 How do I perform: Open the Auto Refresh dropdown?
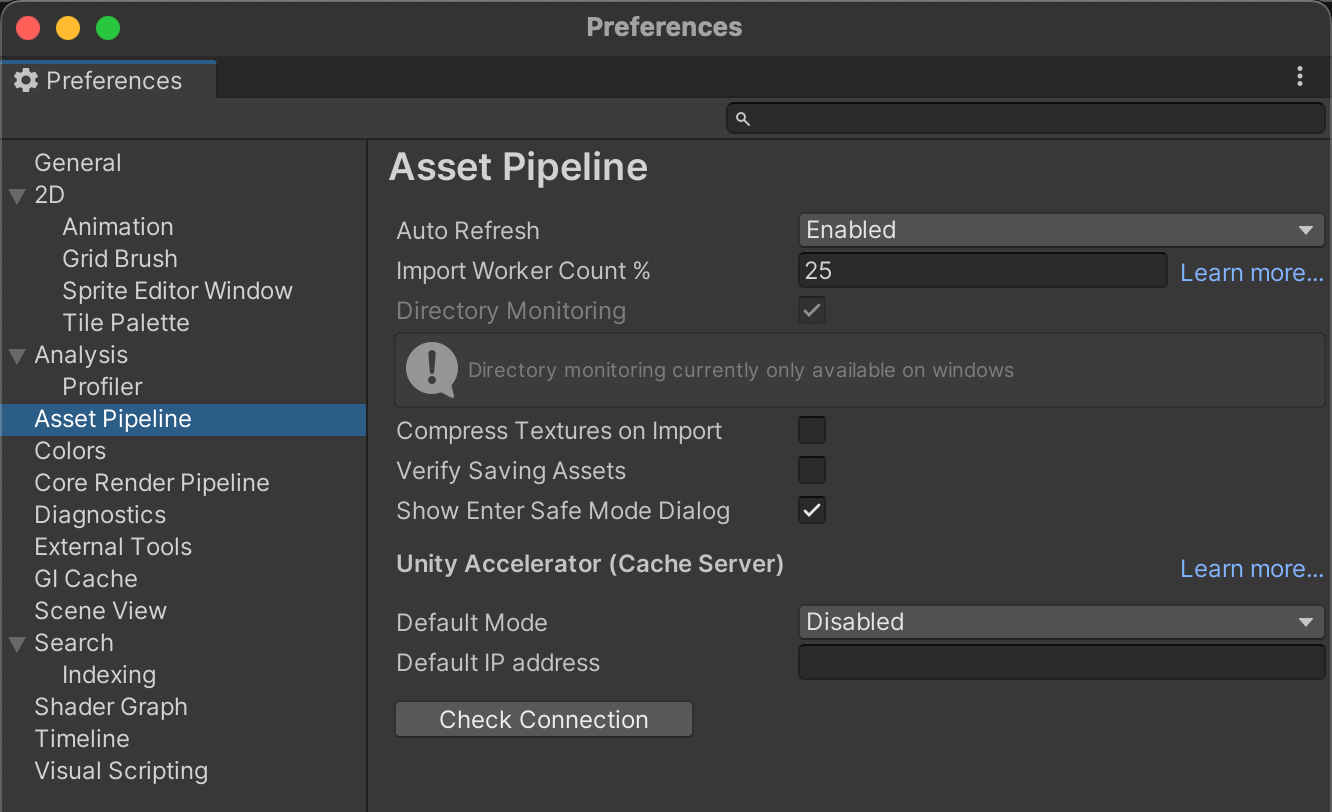[x=1061, y=230]
